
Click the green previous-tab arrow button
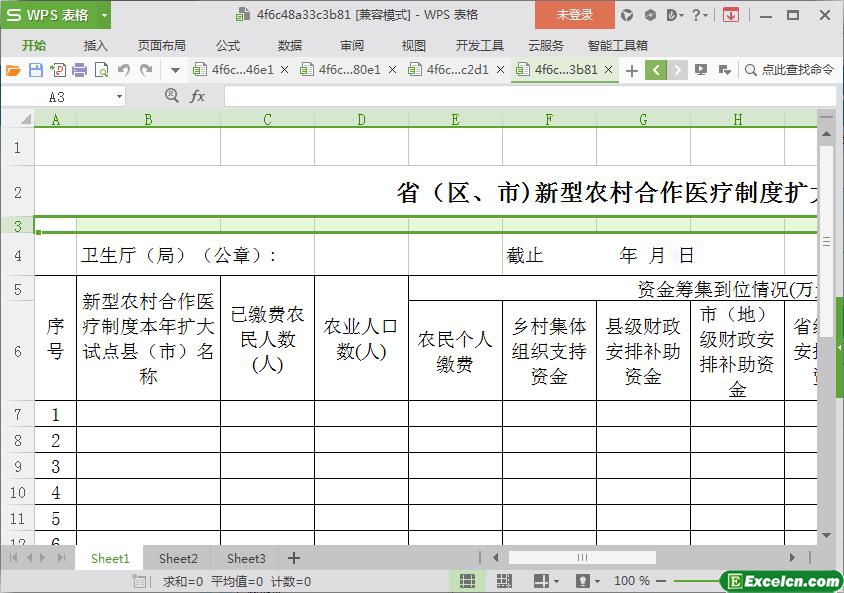point(656,70)
